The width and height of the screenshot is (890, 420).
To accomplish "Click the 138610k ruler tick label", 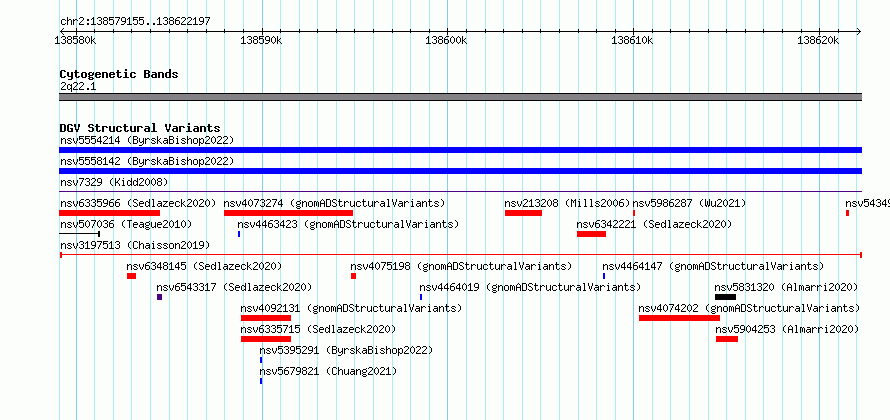I will click(x=632, y=40).
